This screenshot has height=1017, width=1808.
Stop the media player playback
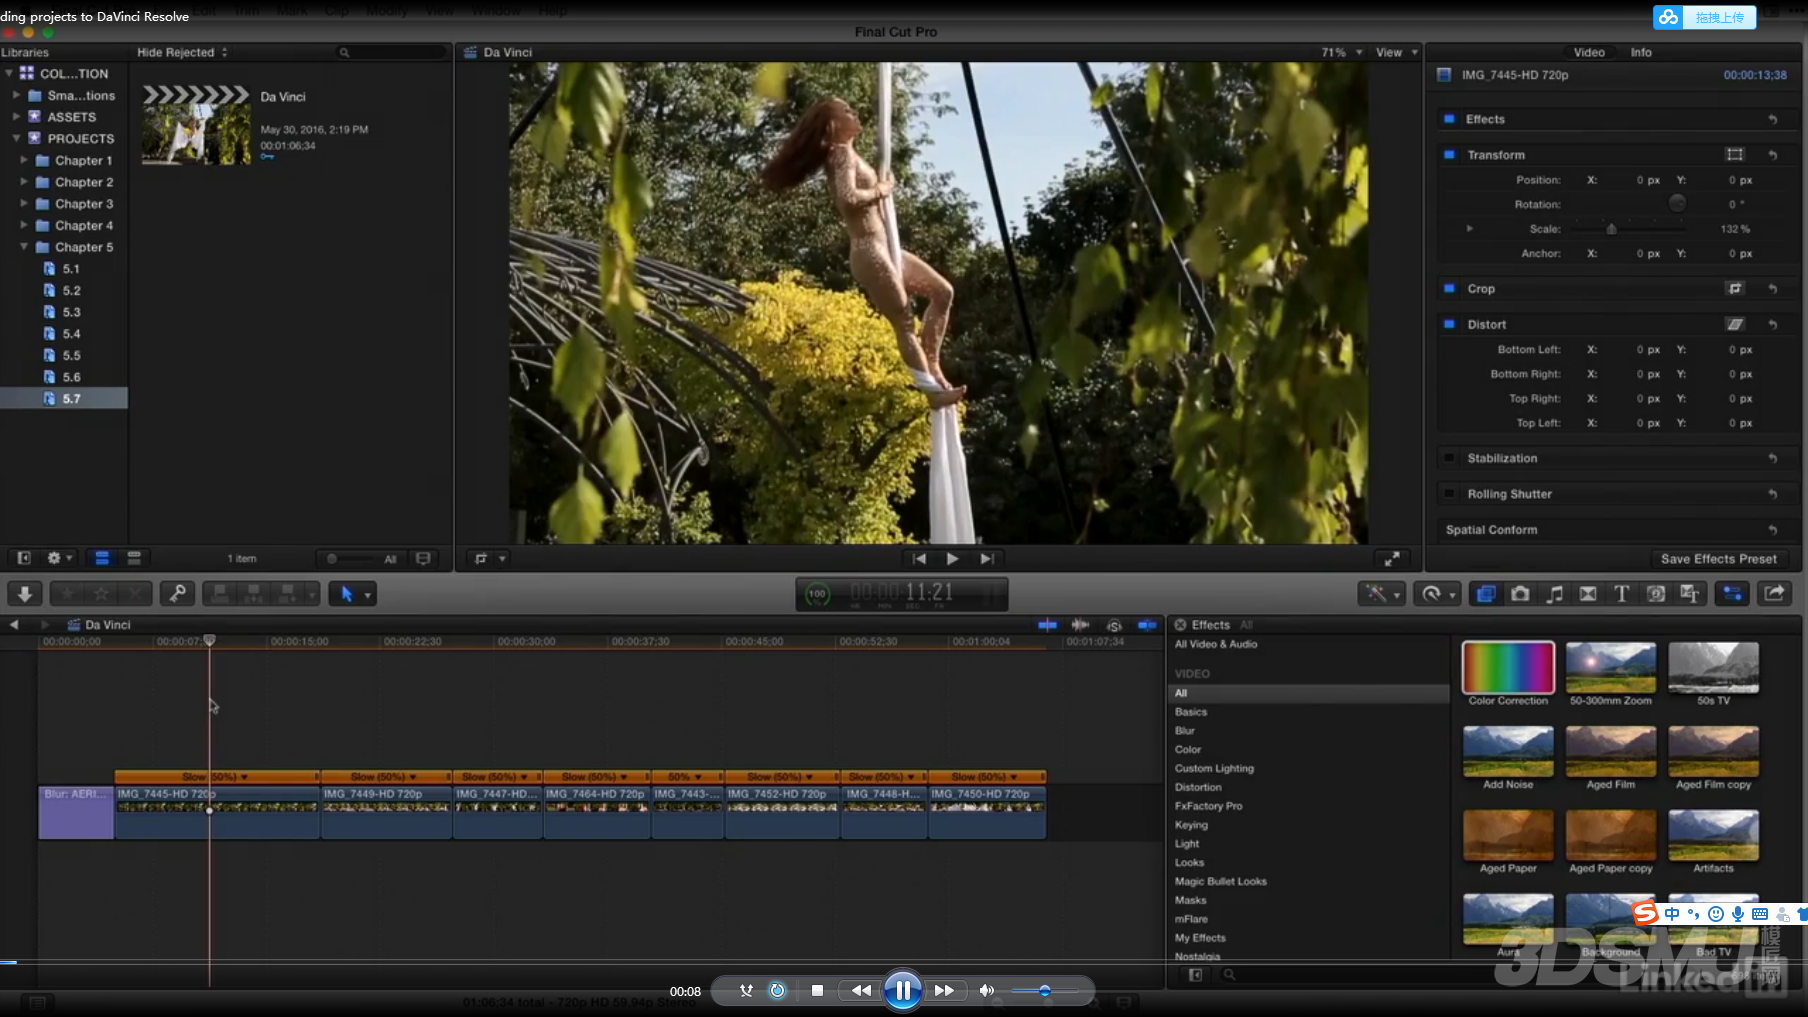click(817, 991)
